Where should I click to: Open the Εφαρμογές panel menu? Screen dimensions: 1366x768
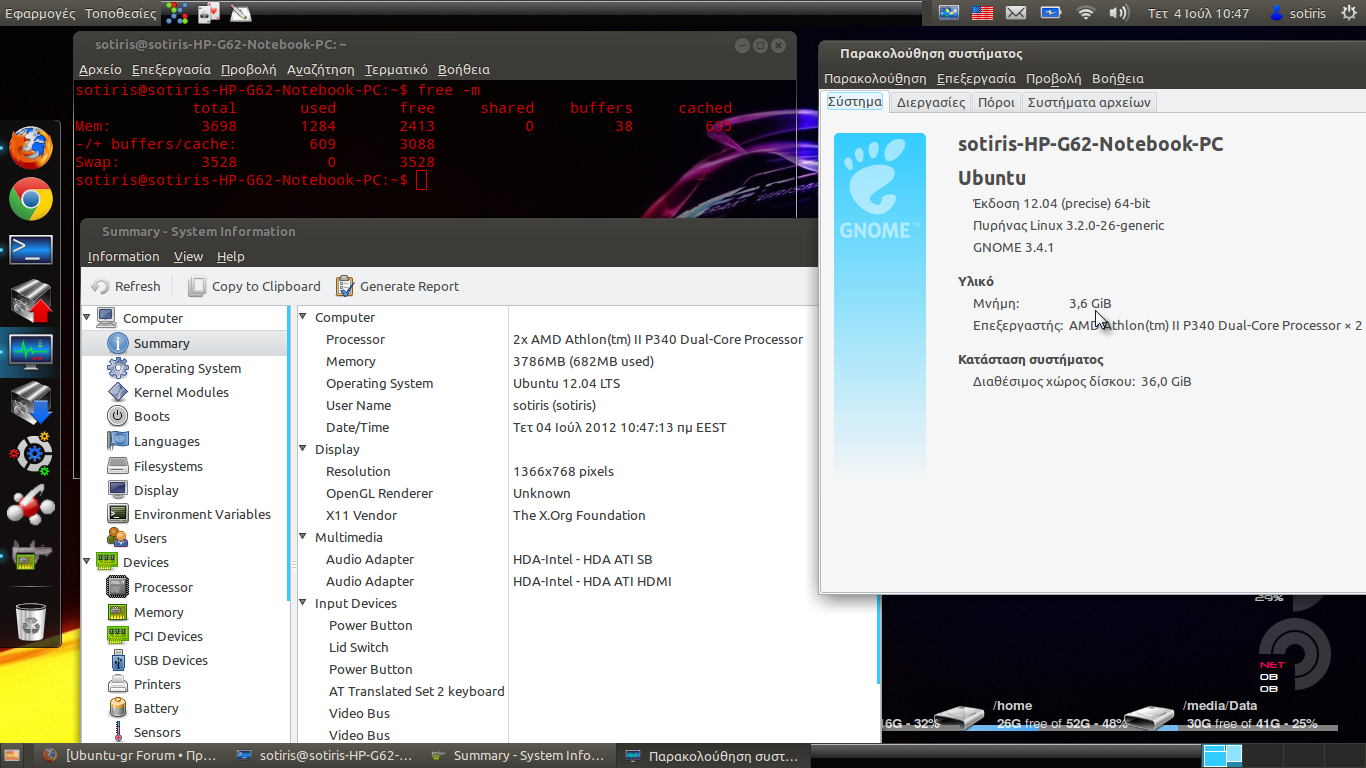(41, 13)
